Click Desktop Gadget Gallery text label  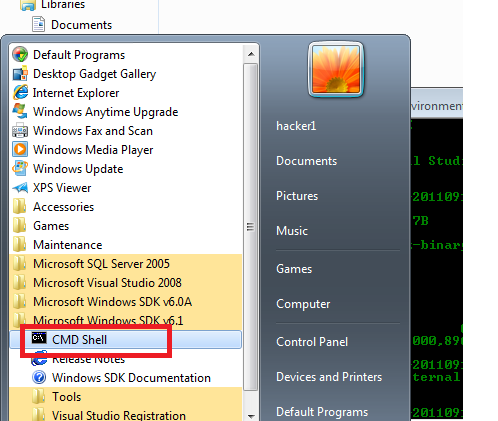[94, 74]
